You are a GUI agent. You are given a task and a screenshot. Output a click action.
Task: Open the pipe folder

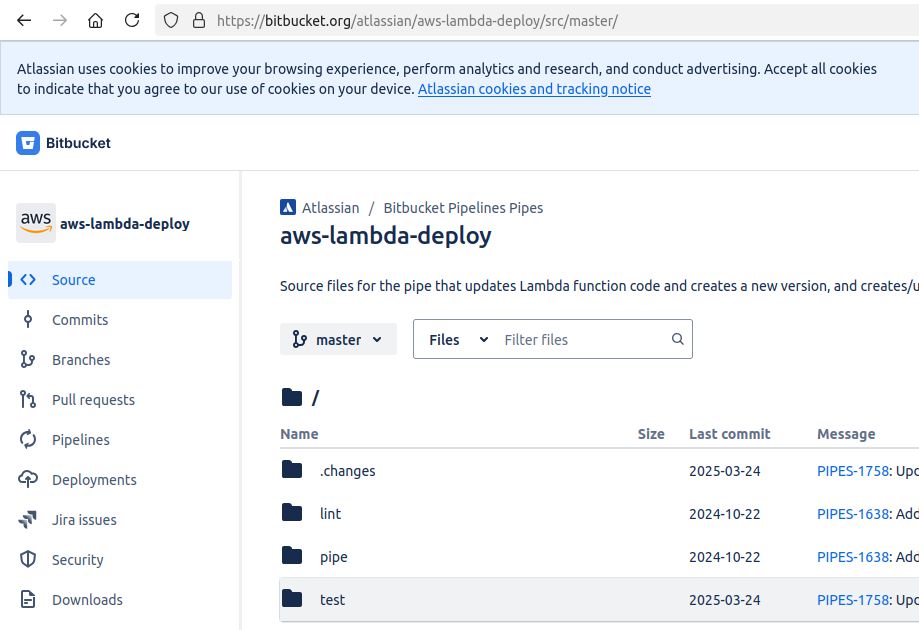click(x=333, y=557)
